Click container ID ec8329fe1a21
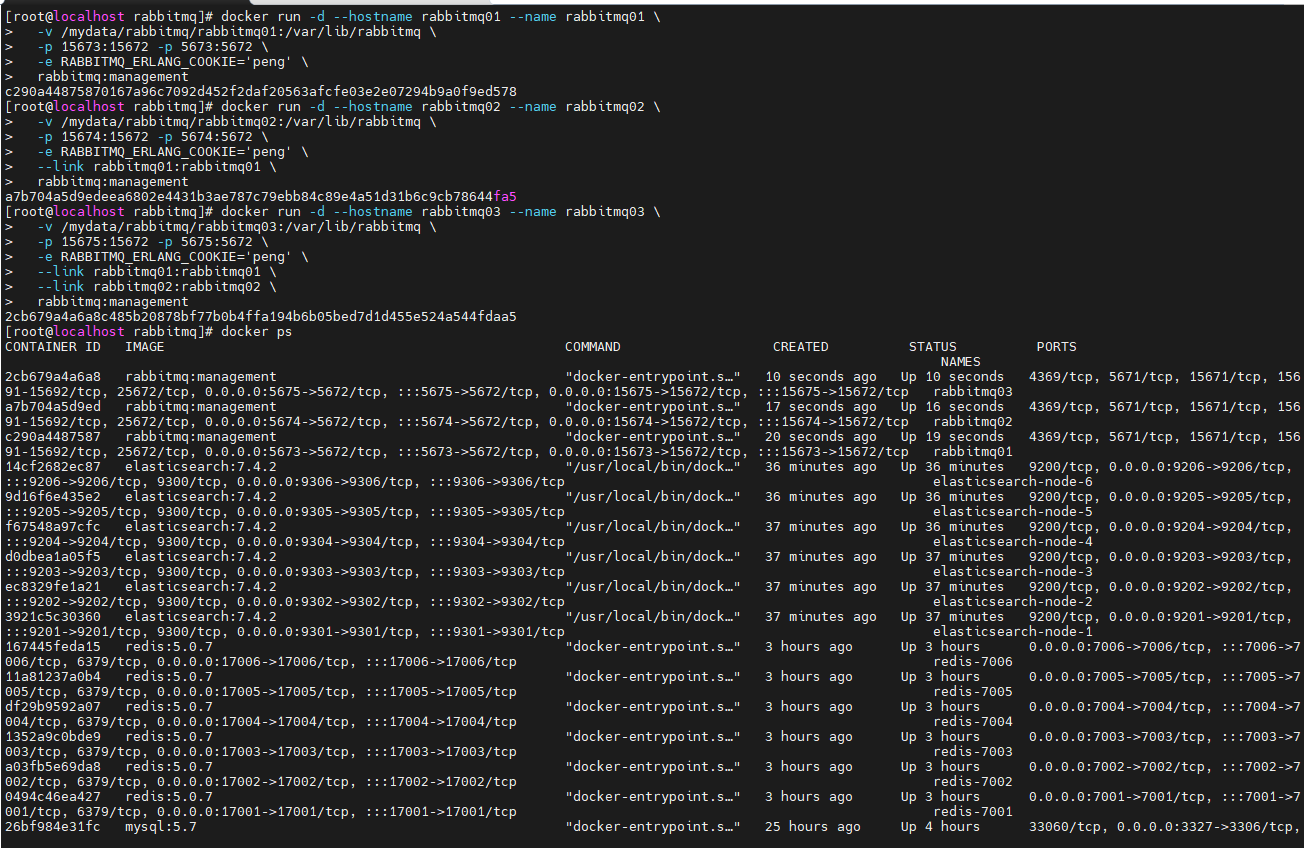Screen dimensions: 1304x848 [53, 587]
